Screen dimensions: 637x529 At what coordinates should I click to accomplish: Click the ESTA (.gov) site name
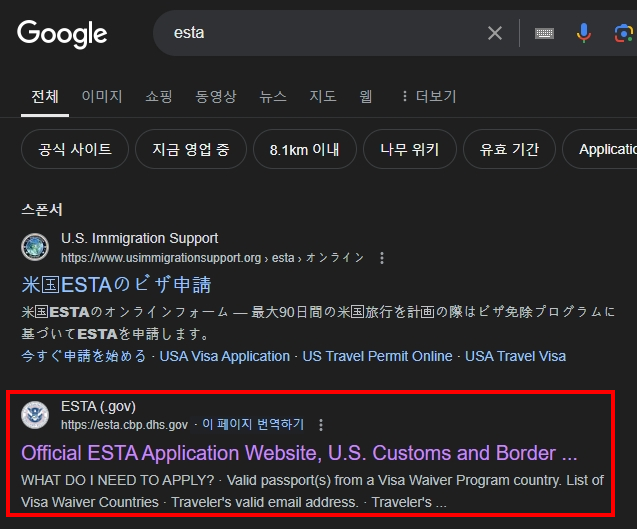click(x=98, y=406)
